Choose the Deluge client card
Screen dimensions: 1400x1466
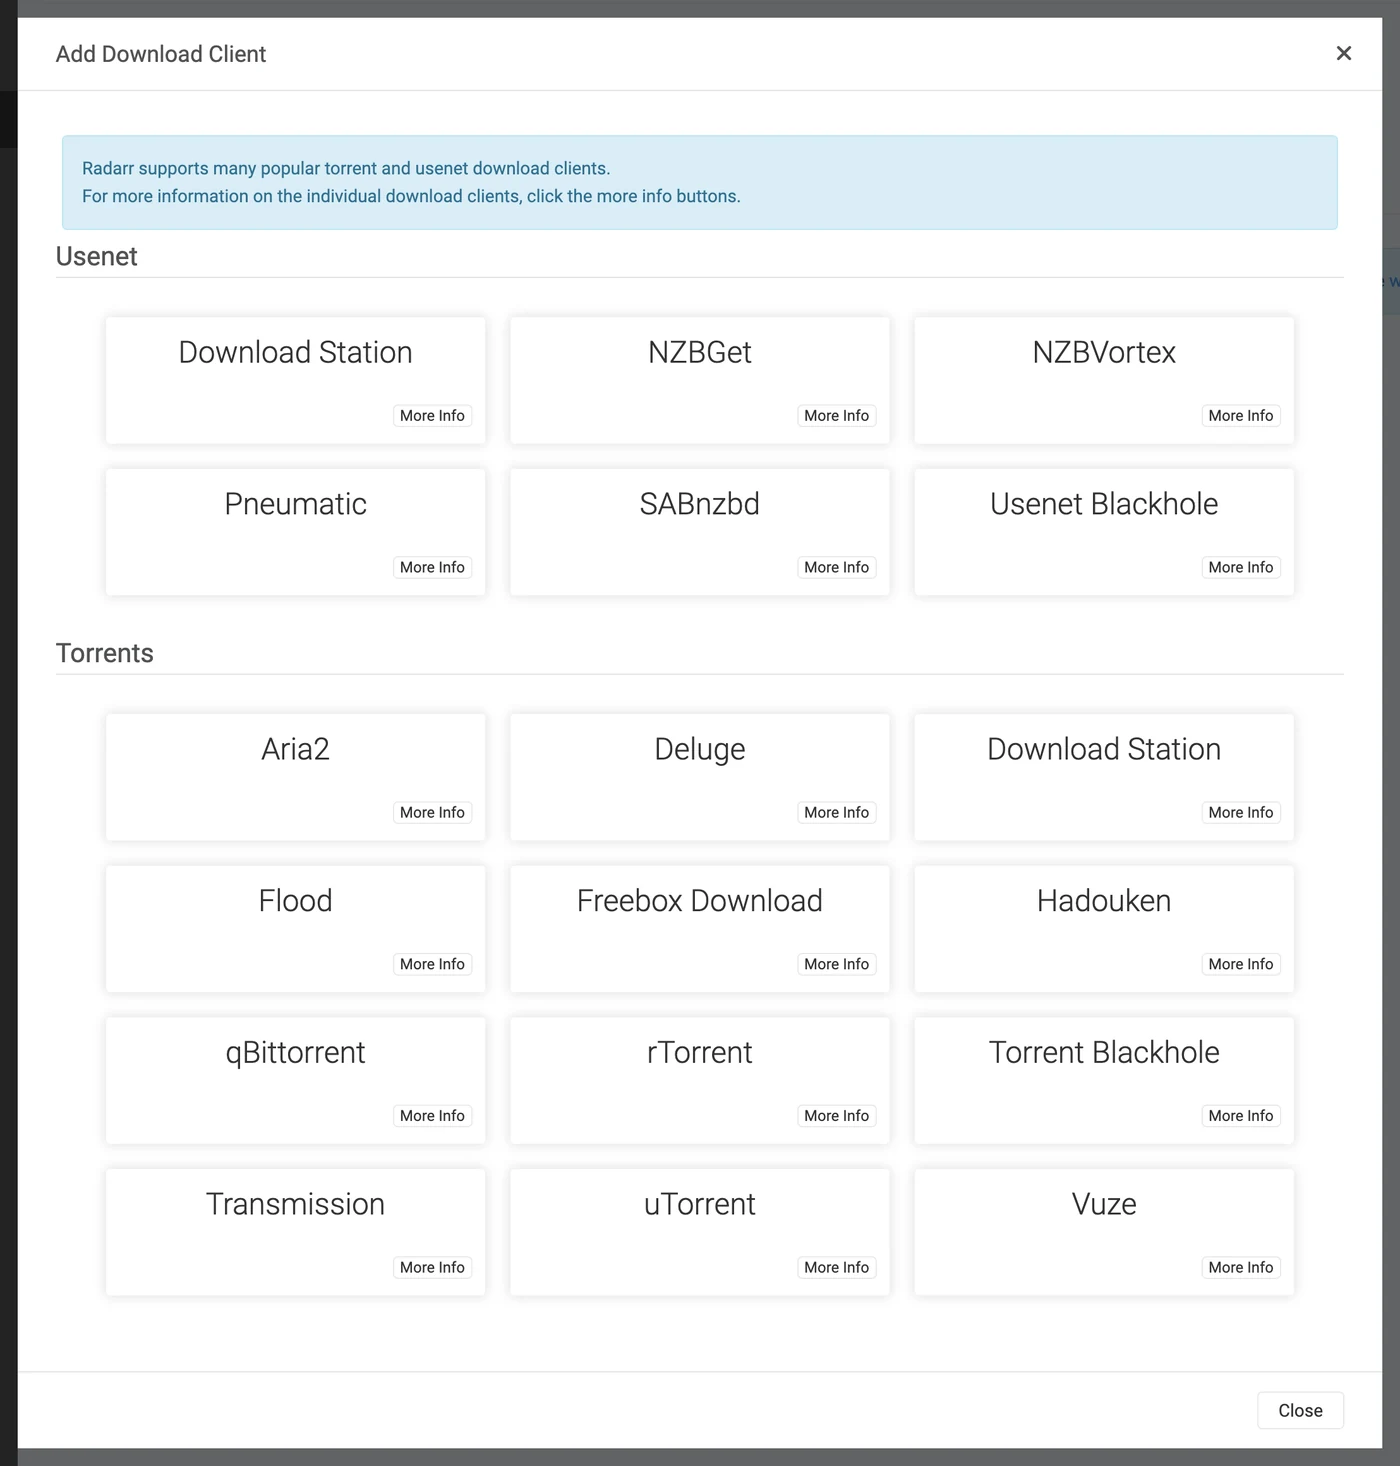699,777
